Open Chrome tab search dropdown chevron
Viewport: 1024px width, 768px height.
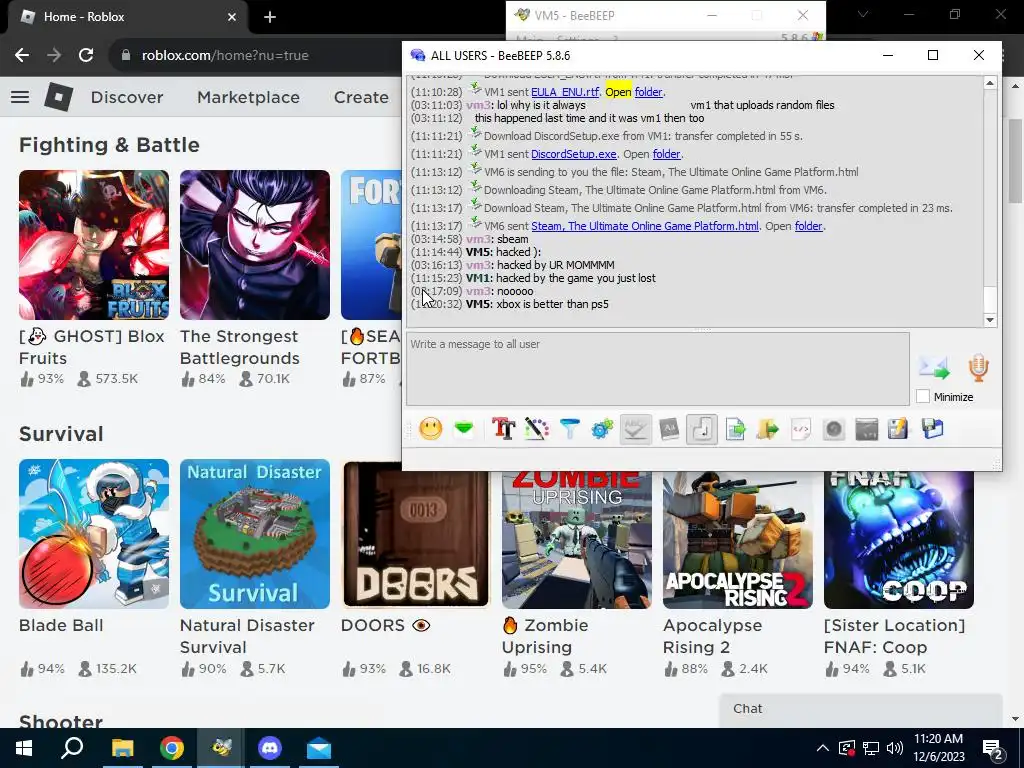pyautogui.click(x=863, y=14)
